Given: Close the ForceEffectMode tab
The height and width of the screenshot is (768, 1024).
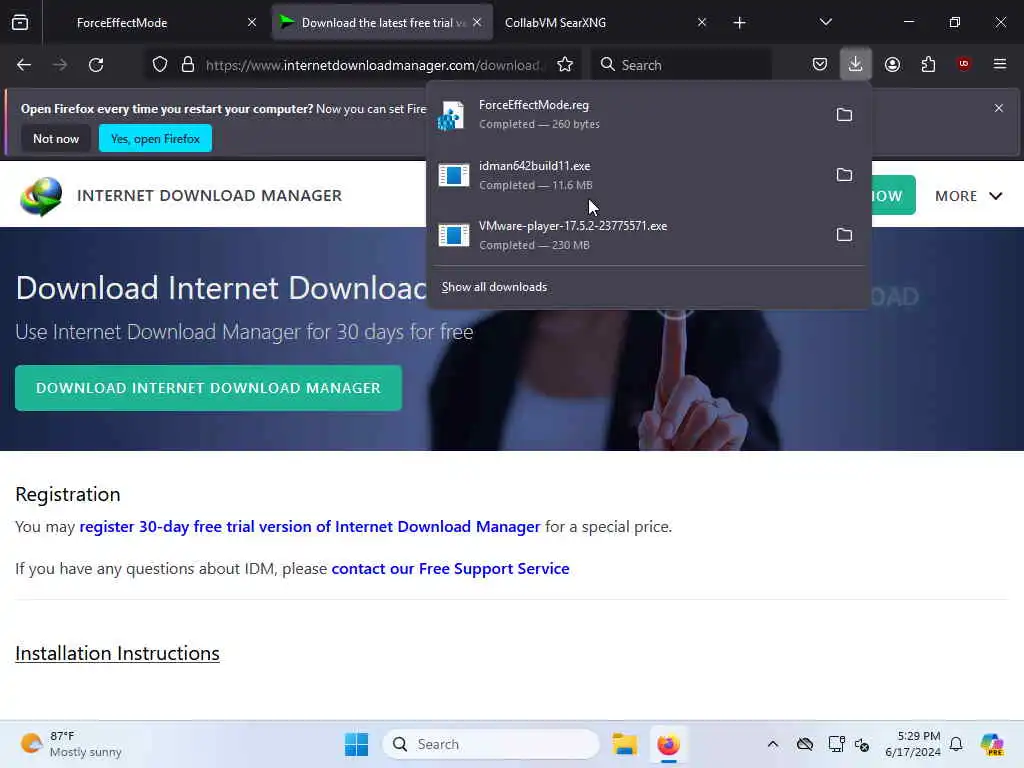Looking at the screenshot, I should pyautogui.click(x=252, y=23).
